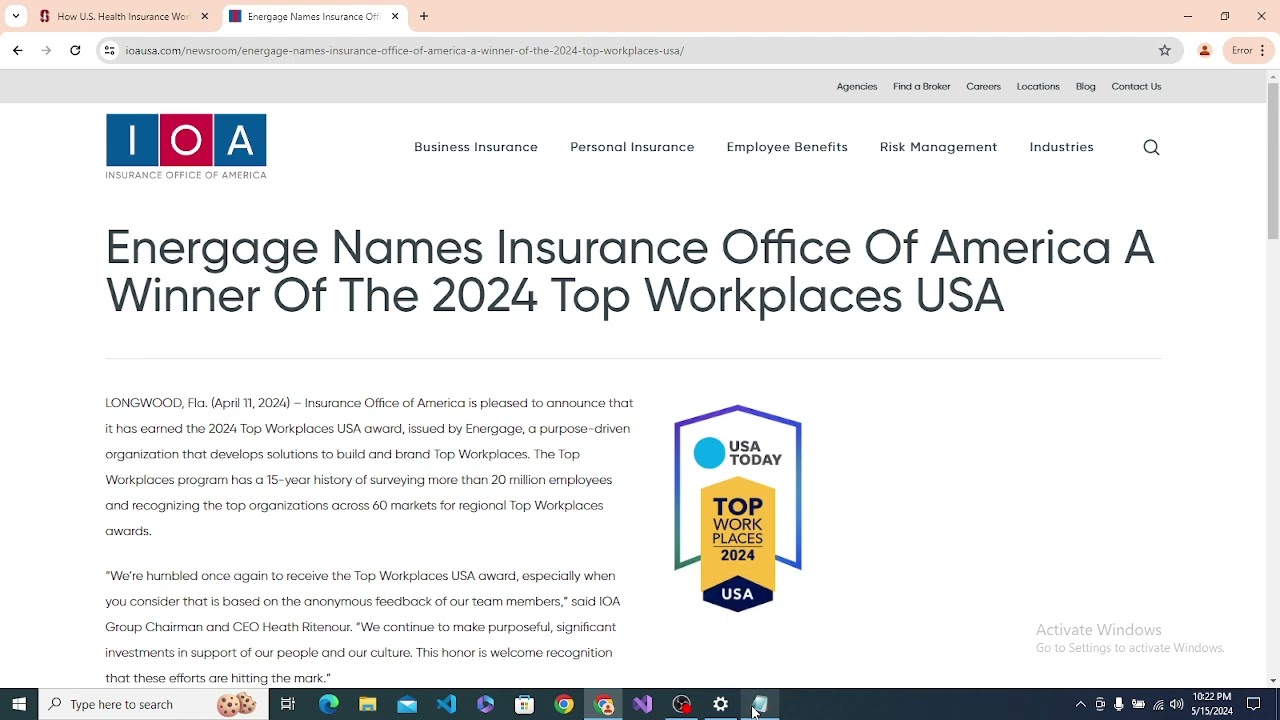The image size is (1280, 720).
Task: Click the taskbar search box
Action: tap(154, 704)
